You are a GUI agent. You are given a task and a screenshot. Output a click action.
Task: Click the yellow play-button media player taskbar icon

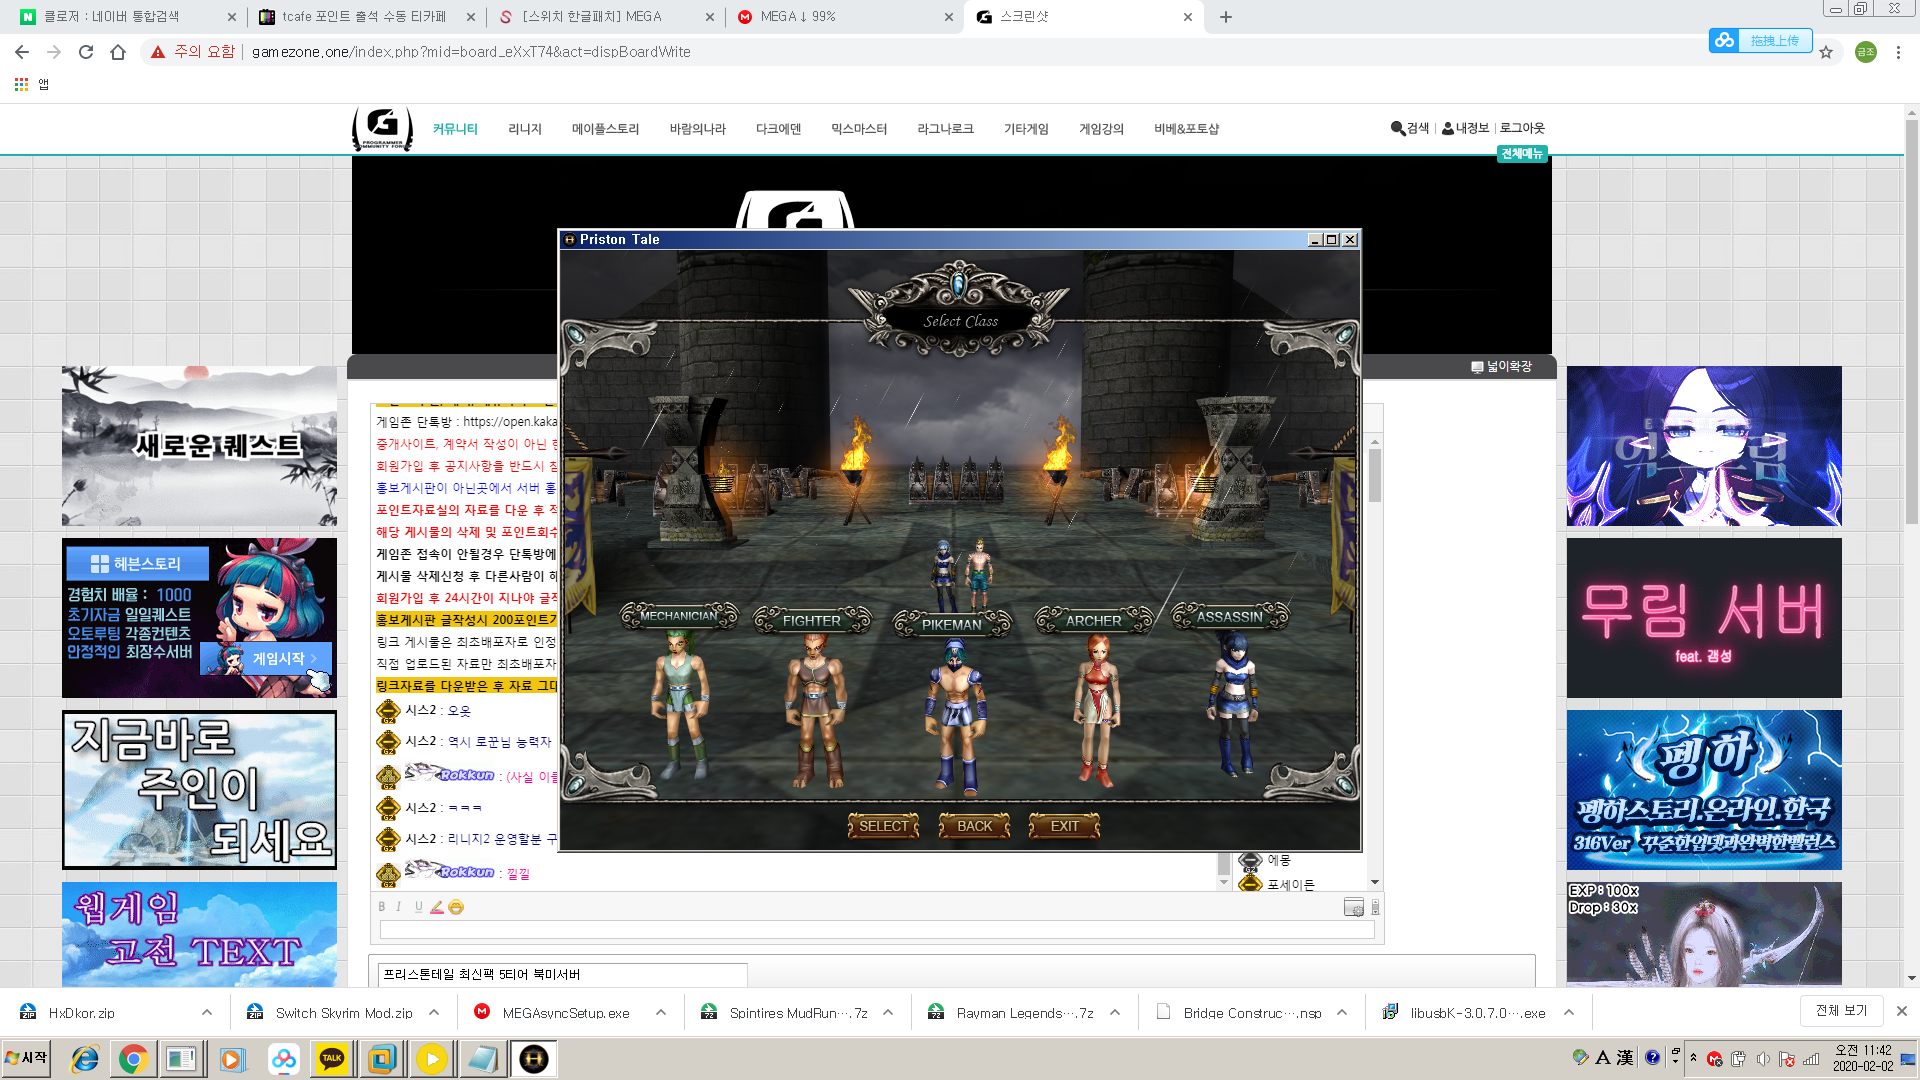pyautogui.click(x=432, y=1058)
